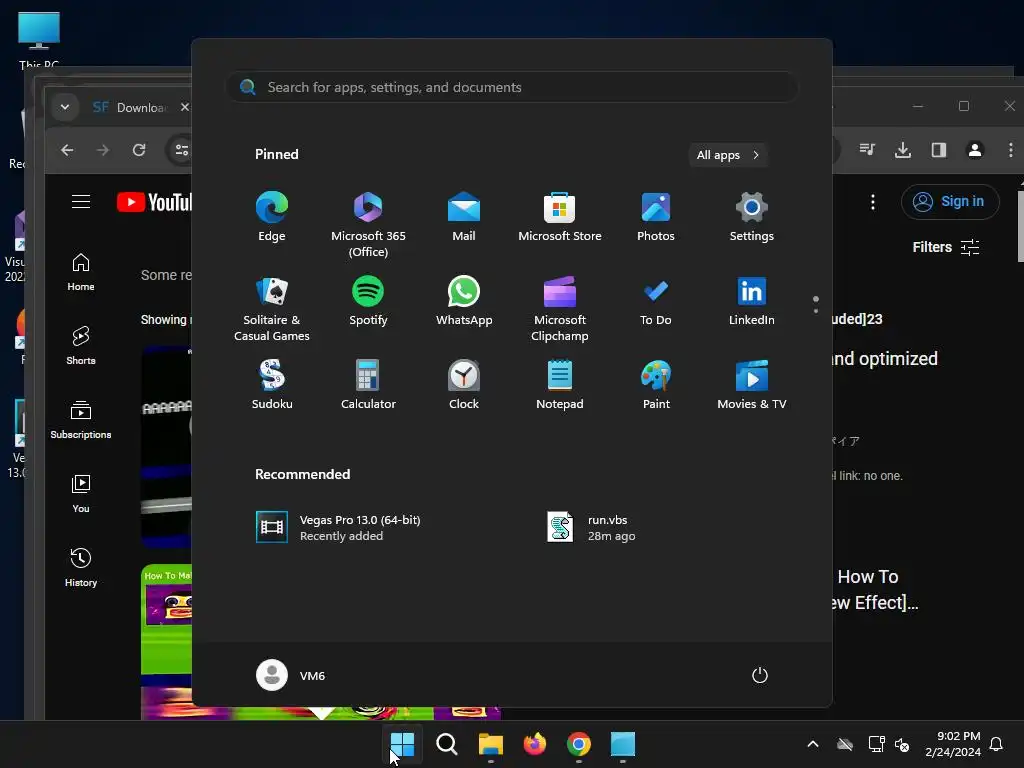Open the Clock app
This screenshot has width=1024, height=768.
(464, 385)
